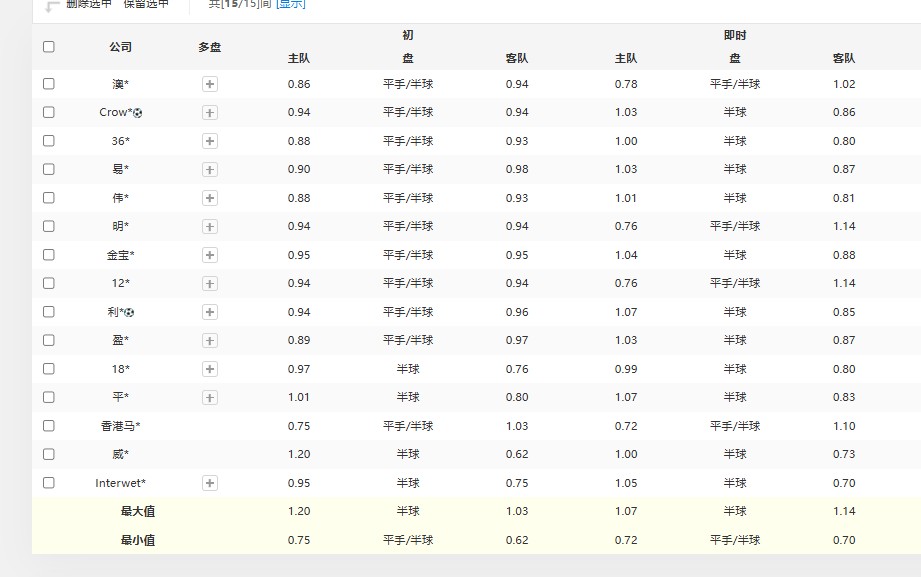Viewport: 921px width, 577px height.
Task: Expand the multi-odds for 易*
Action: 209,169
